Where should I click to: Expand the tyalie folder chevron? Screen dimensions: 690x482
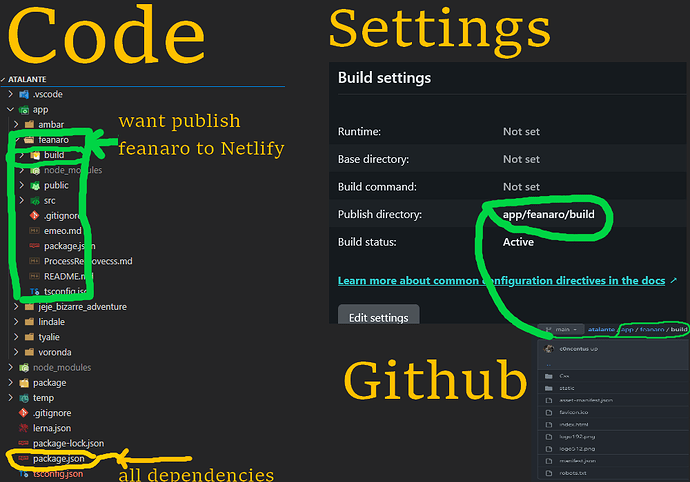pyautogui.click(x=16, y=337)
